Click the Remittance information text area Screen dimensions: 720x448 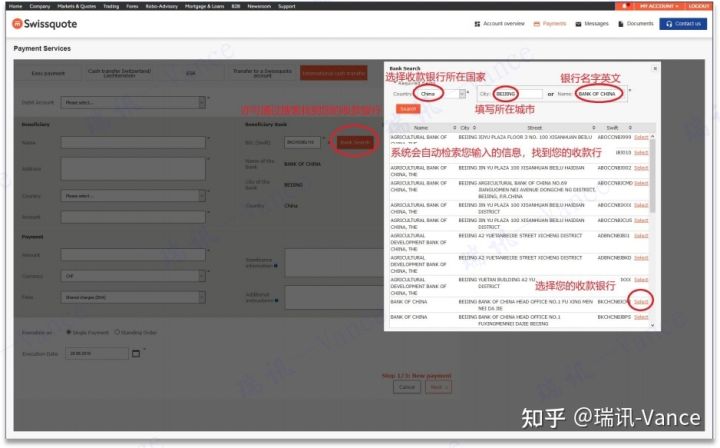click(x=334, y=263)
